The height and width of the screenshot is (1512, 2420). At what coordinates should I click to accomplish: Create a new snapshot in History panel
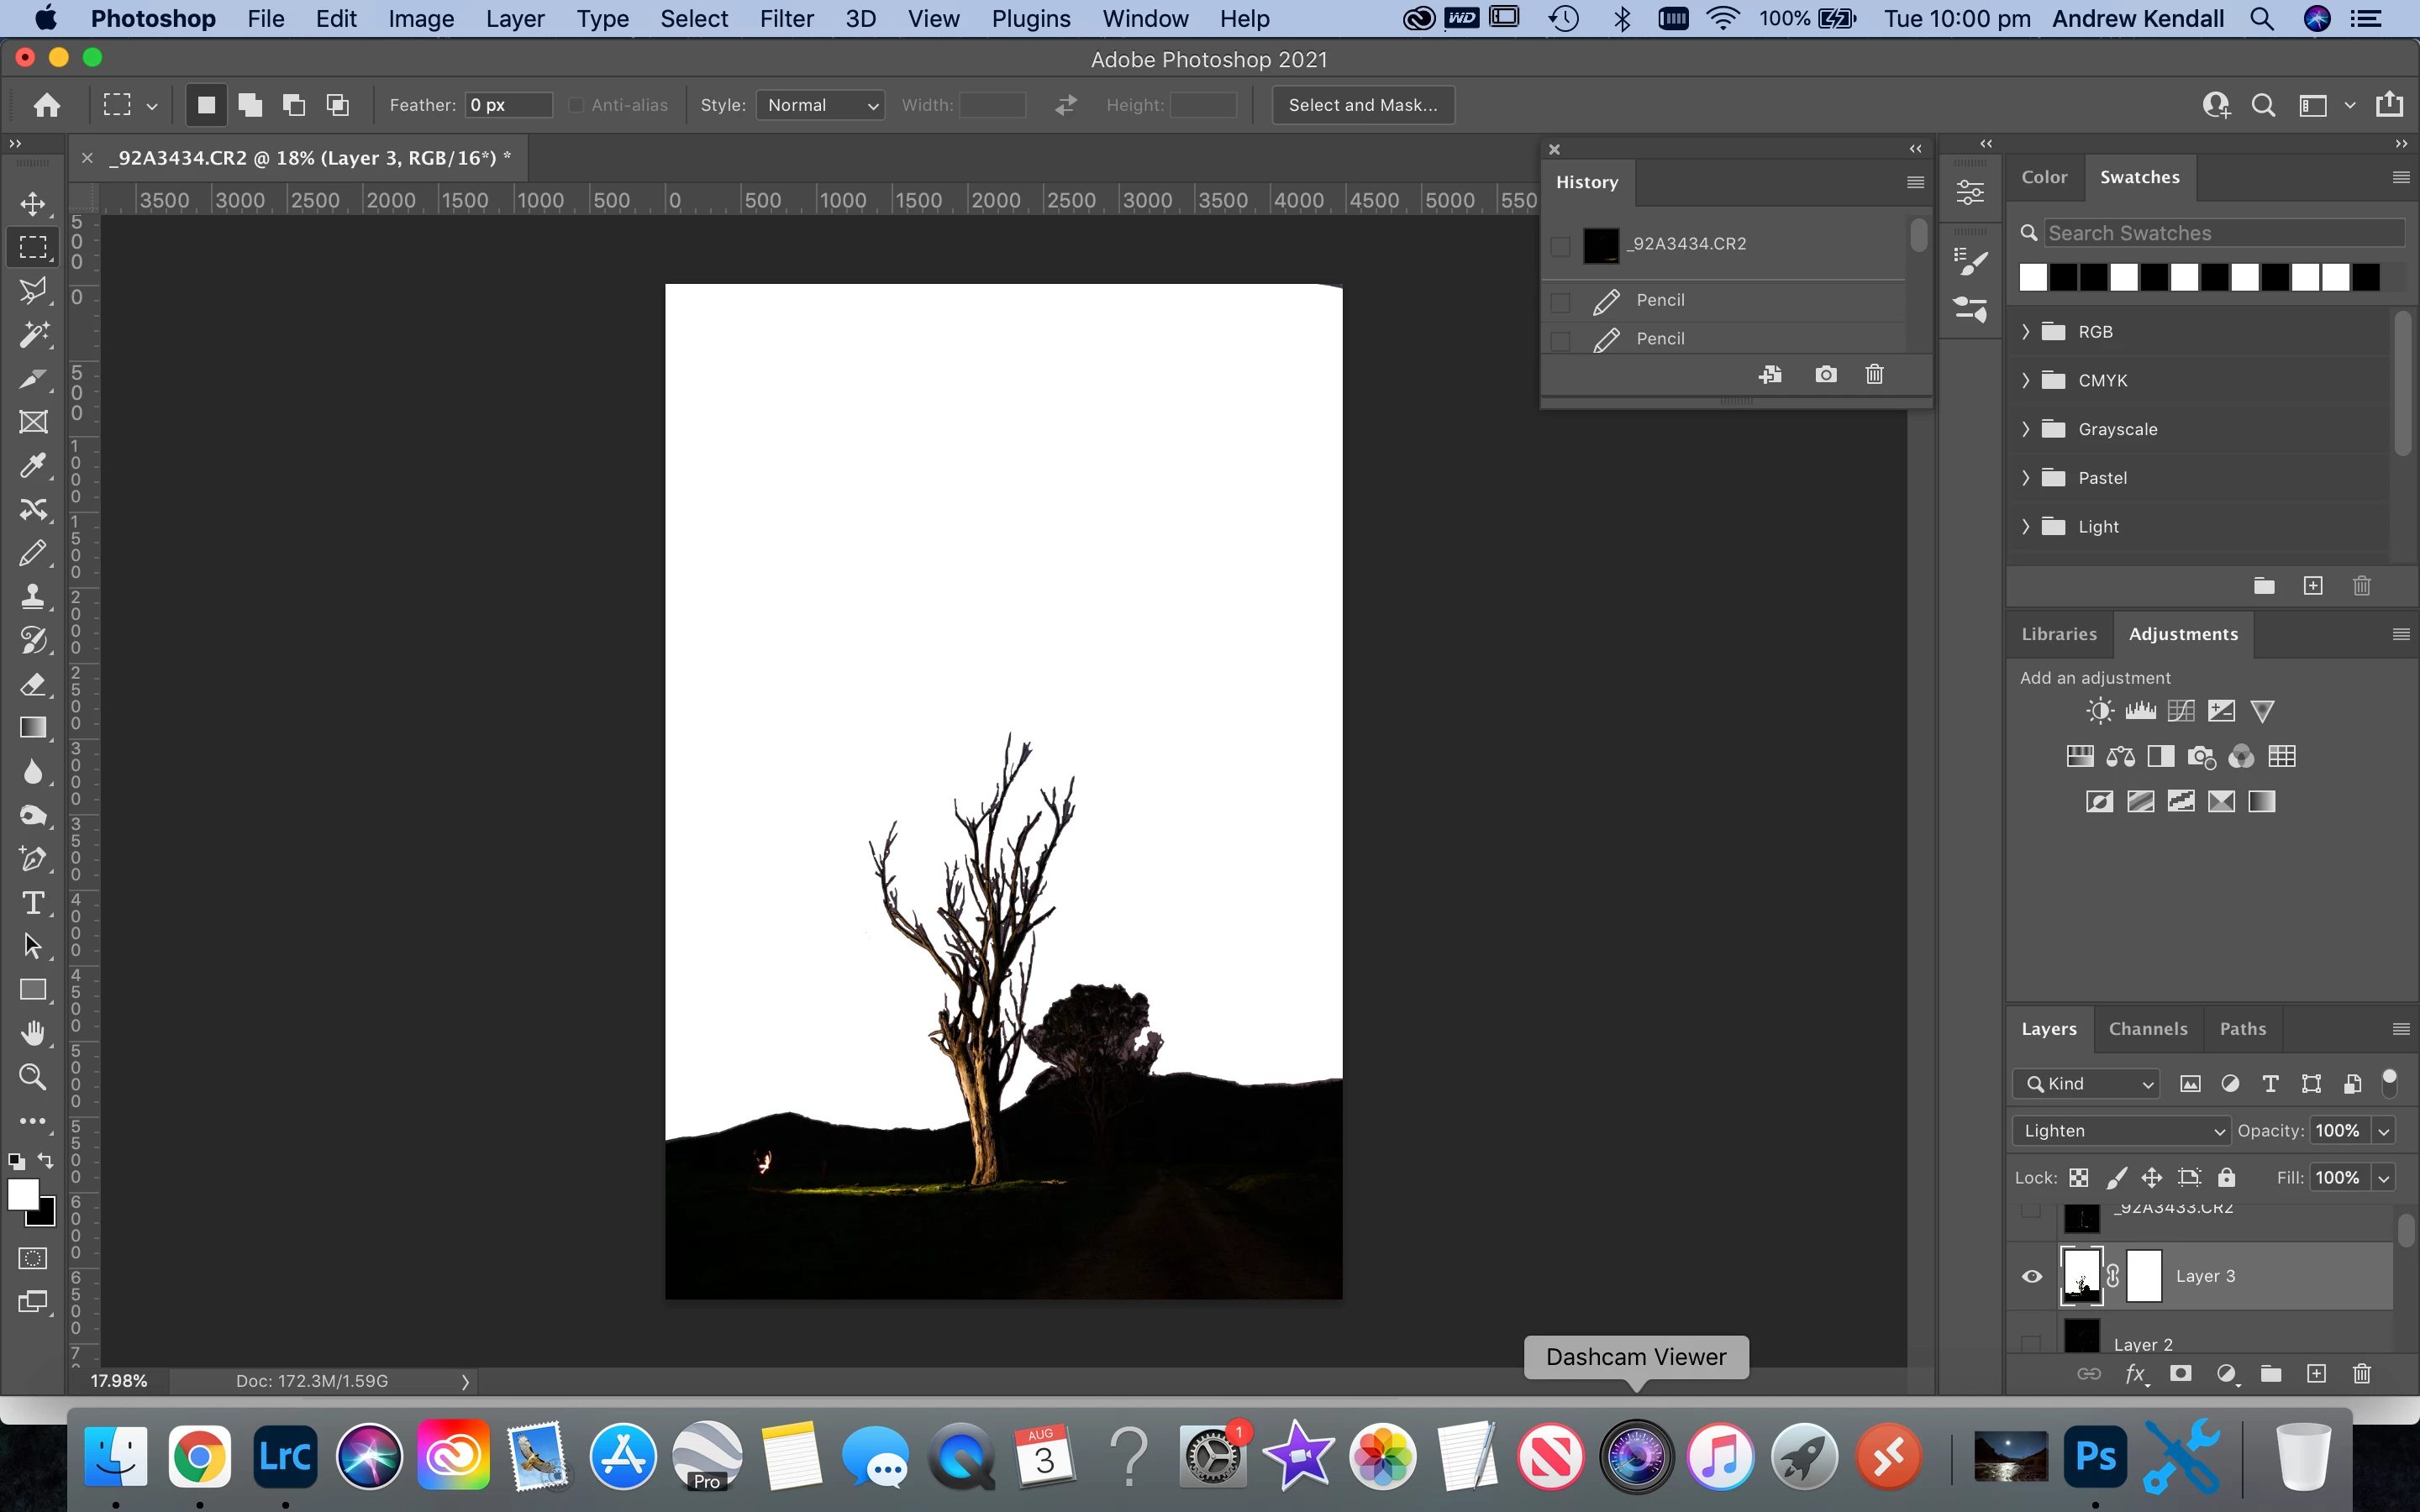click(1825, 374)
